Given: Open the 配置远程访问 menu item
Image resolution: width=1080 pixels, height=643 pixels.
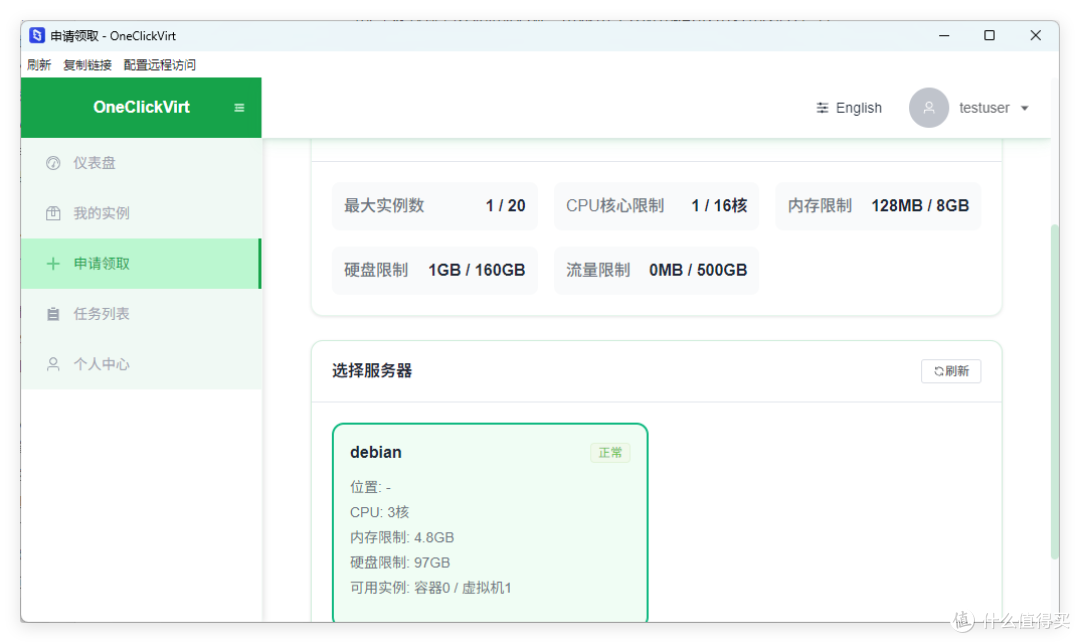Looking at the screenshot, I should (160, 65).
